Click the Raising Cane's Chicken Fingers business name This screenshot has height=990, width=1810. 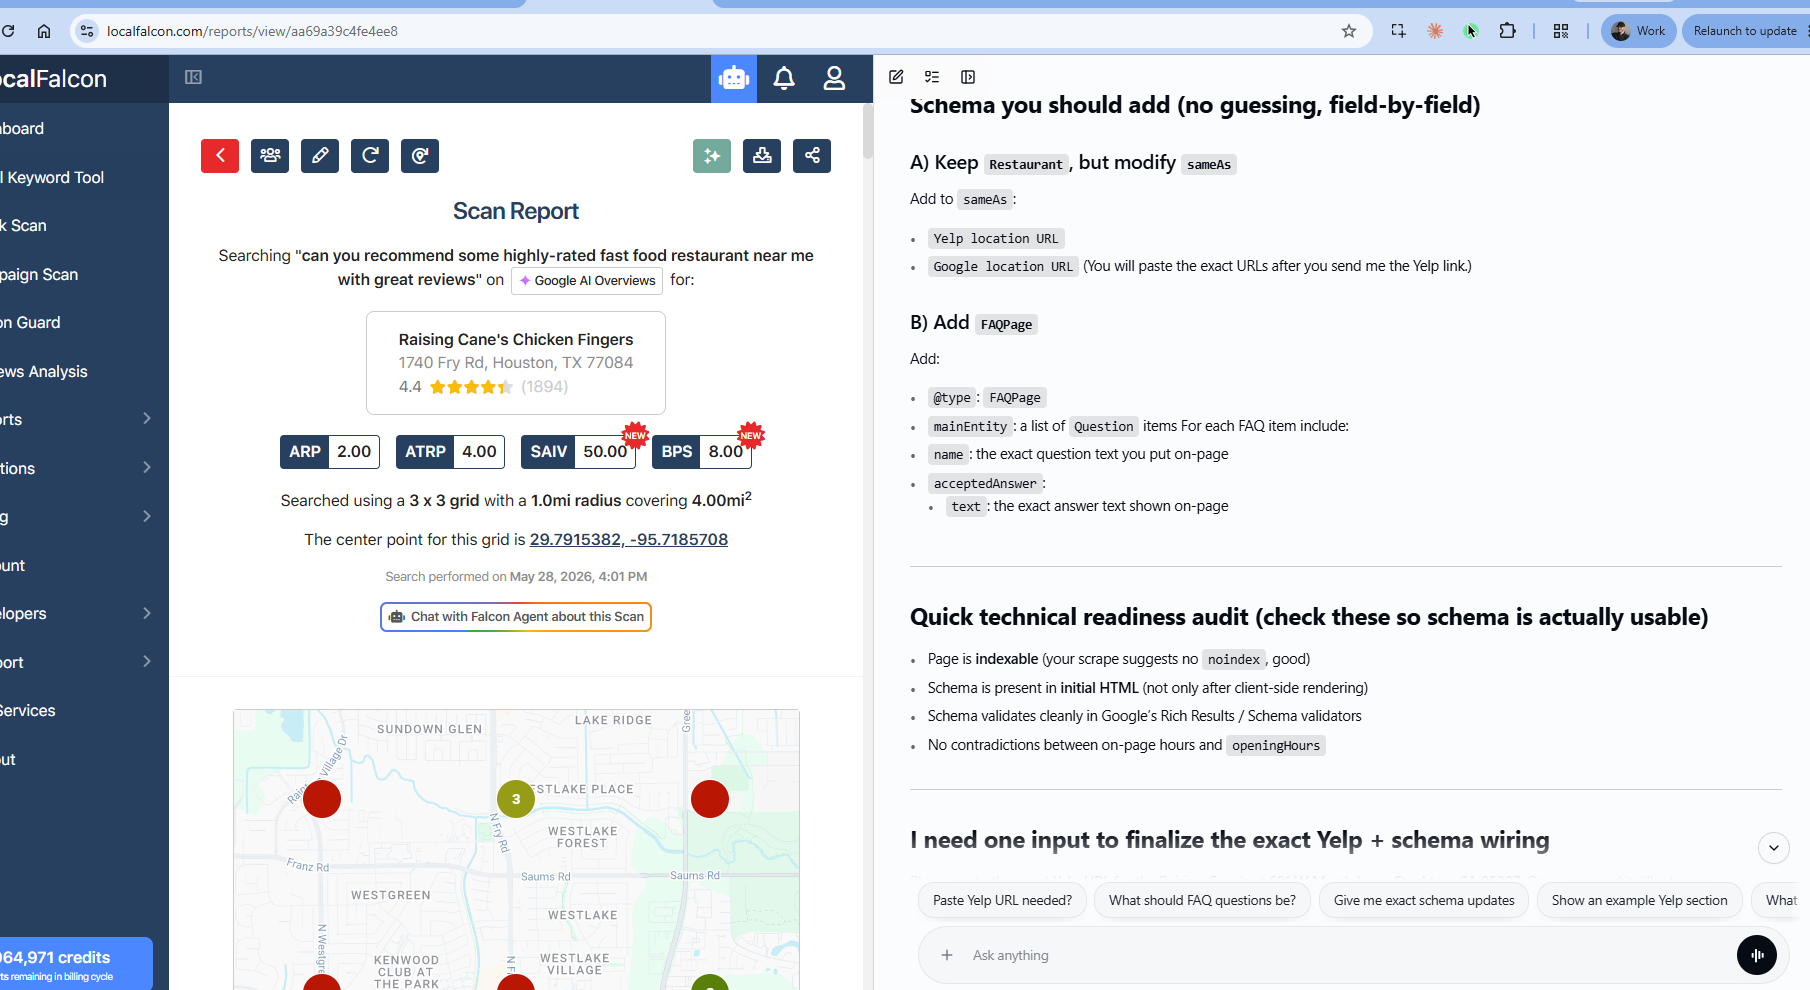tap(516, 339)
